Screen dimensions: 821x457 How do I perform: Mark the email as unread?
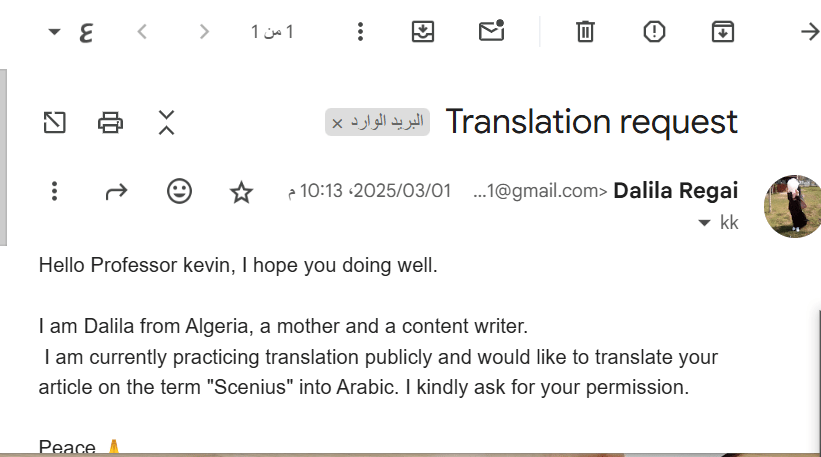click(491, 32)
